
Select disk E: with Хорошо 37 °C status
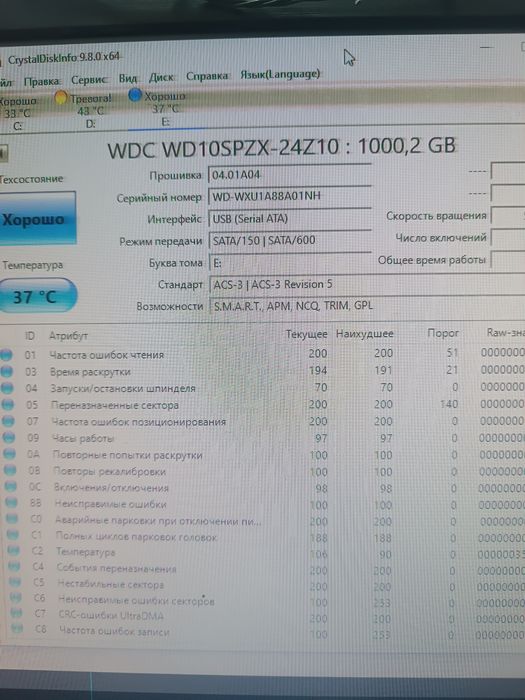(158, 108)
